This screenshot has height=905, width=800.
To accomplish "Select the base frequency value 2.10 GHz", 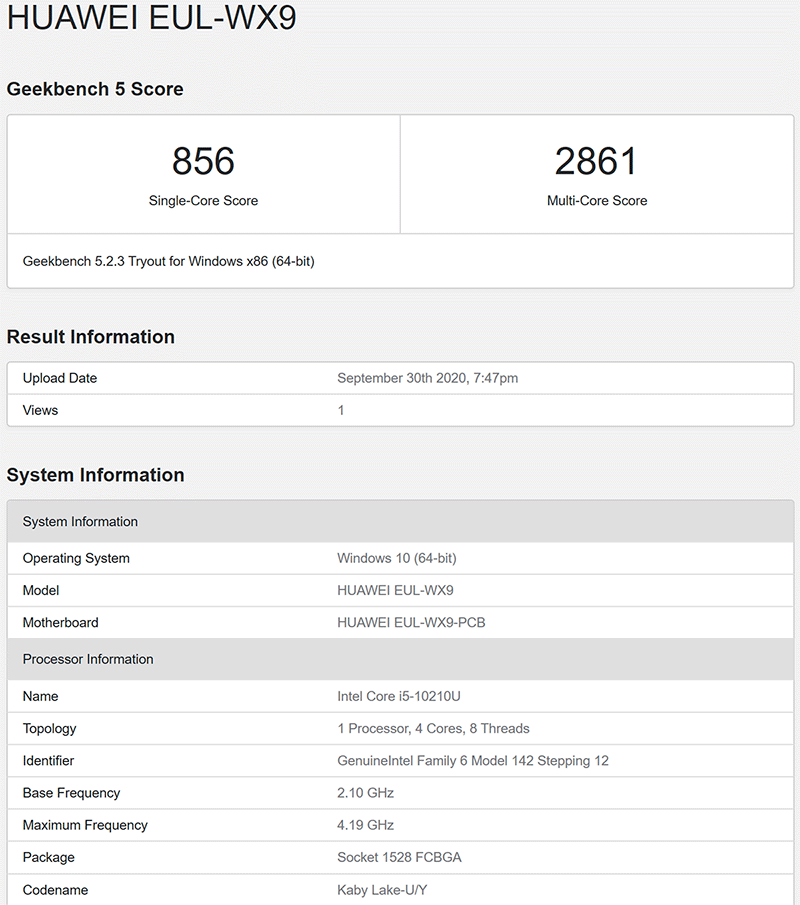I will click(365, 793).
